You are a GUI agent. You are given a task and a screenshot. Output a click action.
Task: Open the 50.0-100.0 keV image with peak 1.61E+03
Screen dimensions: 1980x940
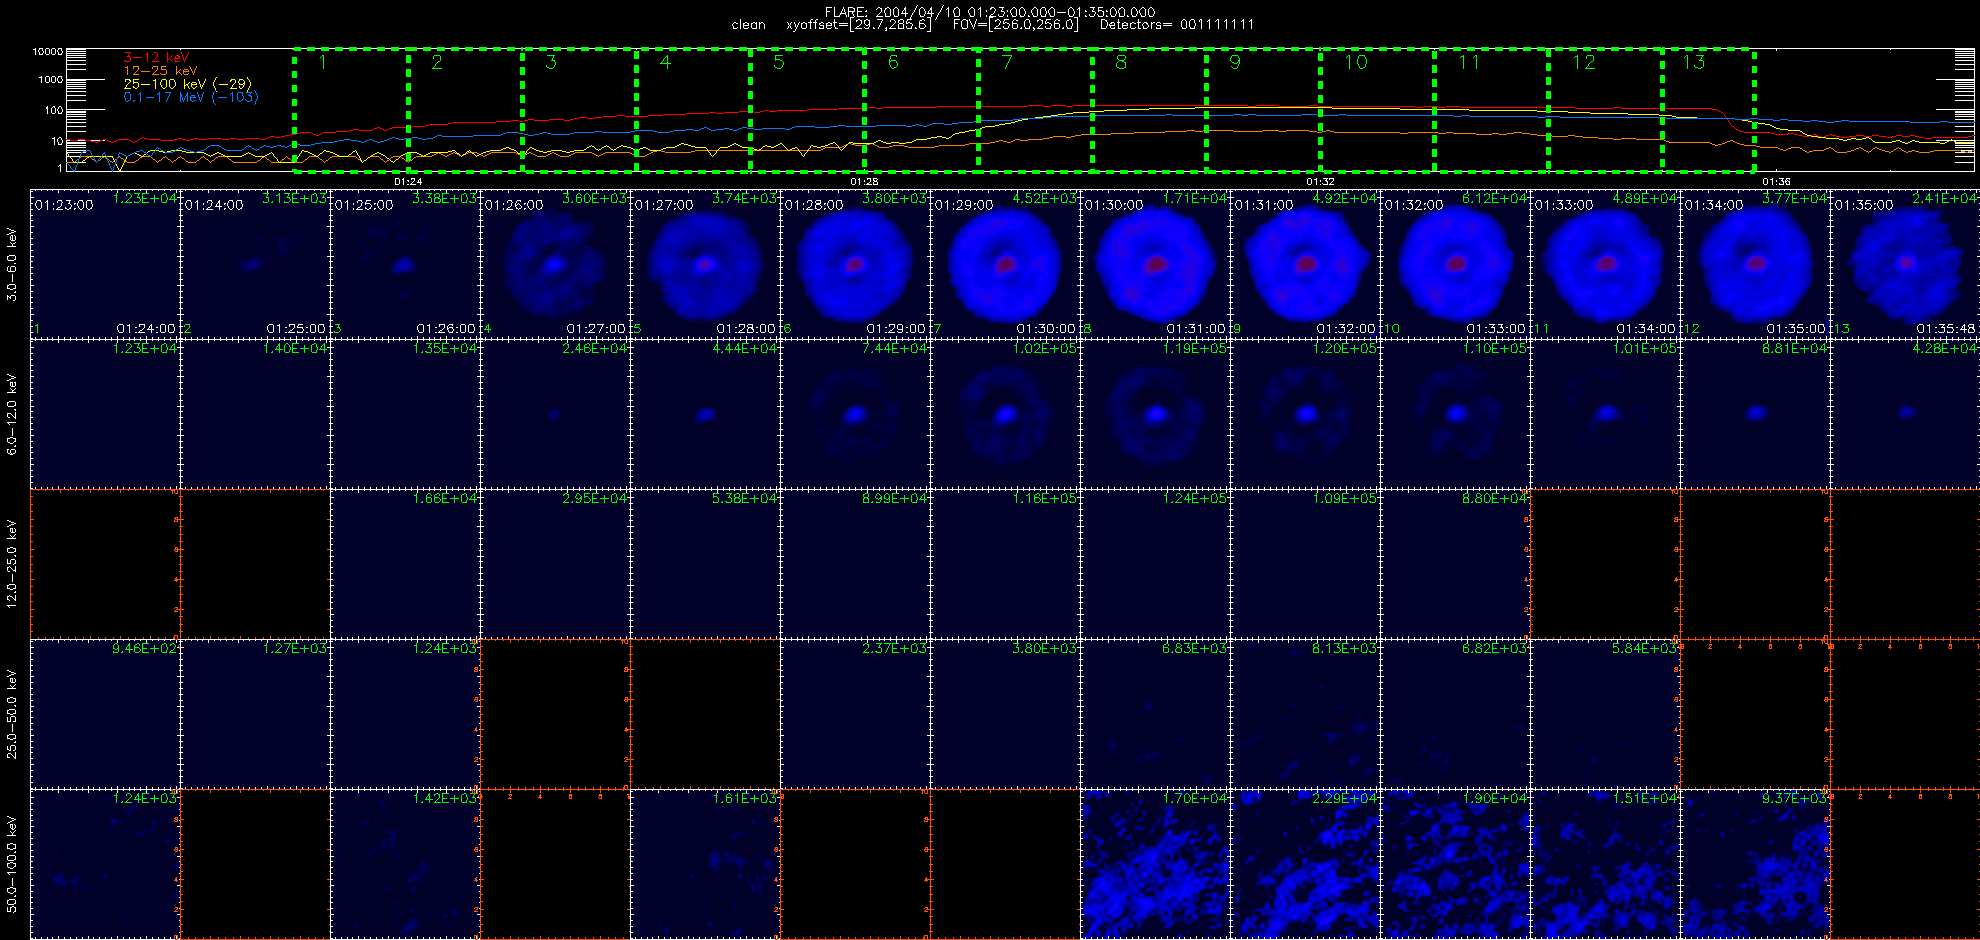coord(705,864)
